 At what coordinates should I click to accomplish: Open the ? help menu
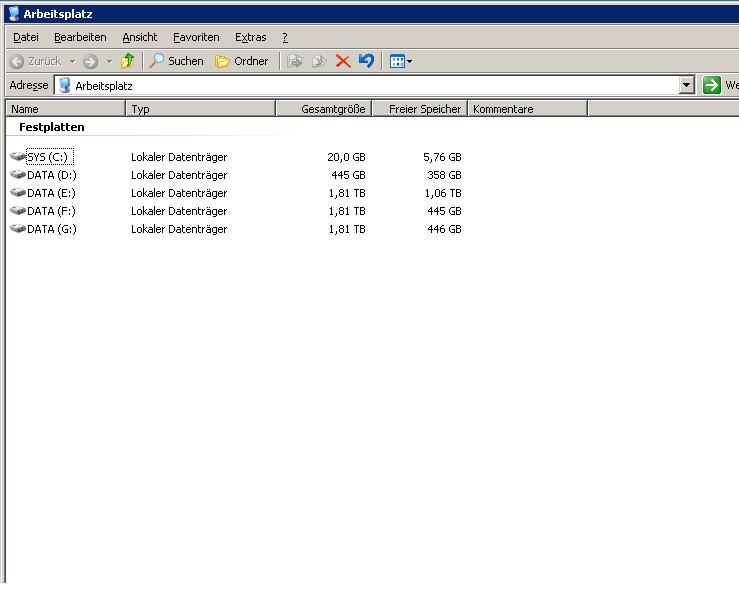tap(285, 37)
